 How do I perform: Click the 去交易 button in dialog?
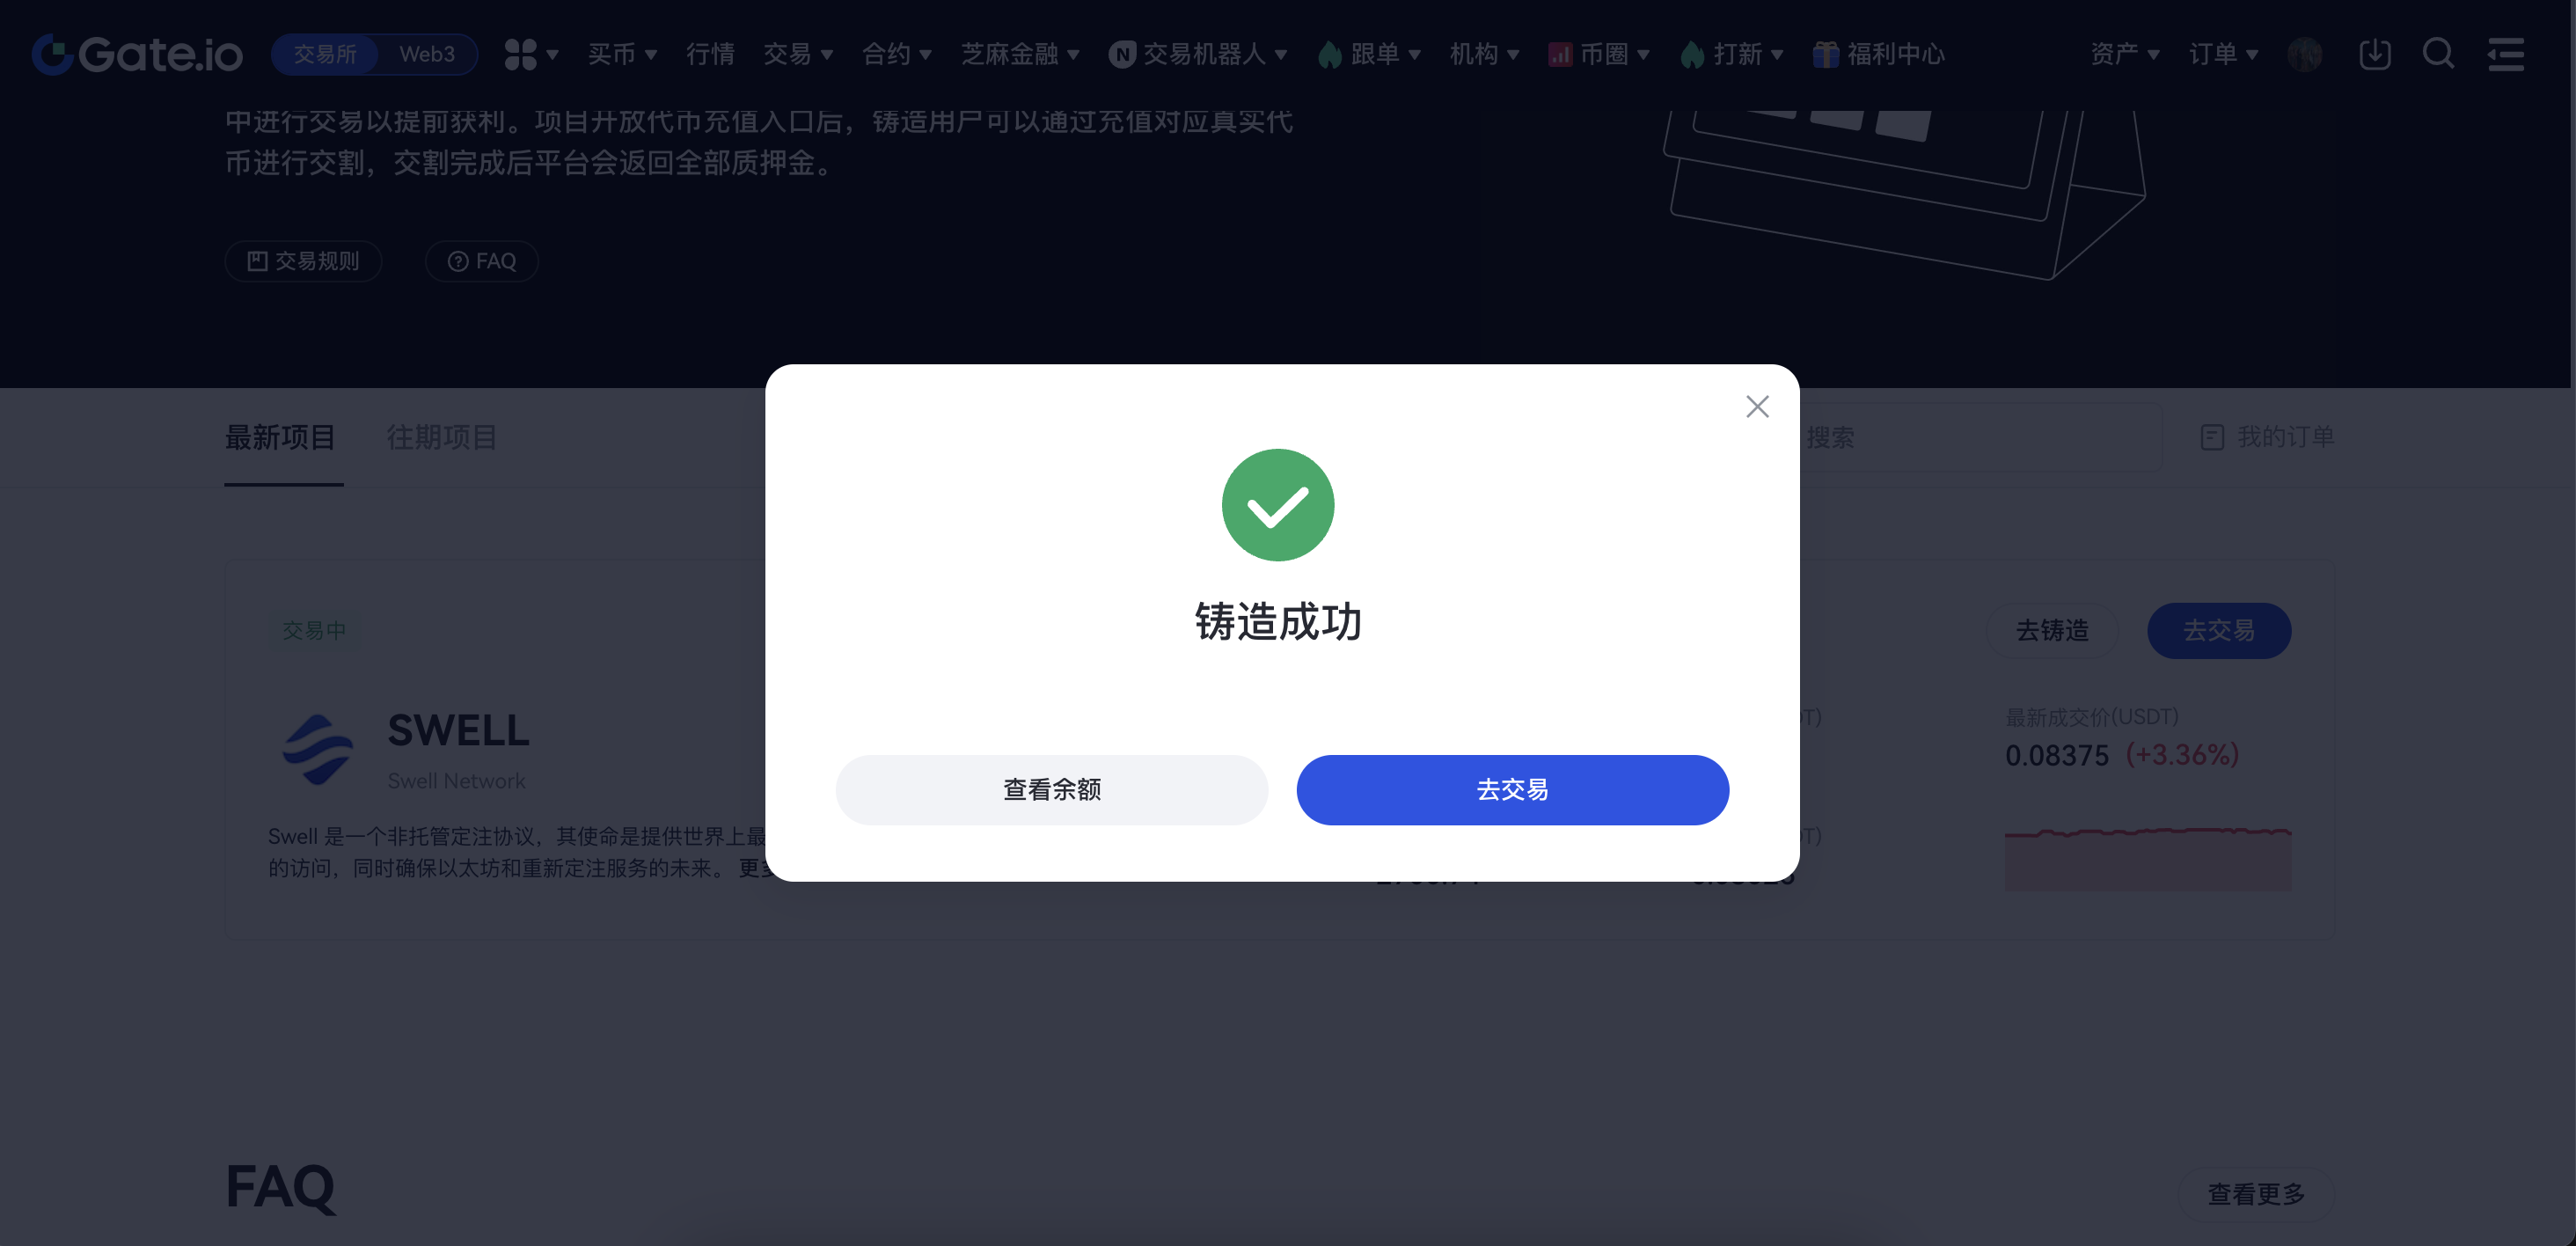tap(1512, 790)
